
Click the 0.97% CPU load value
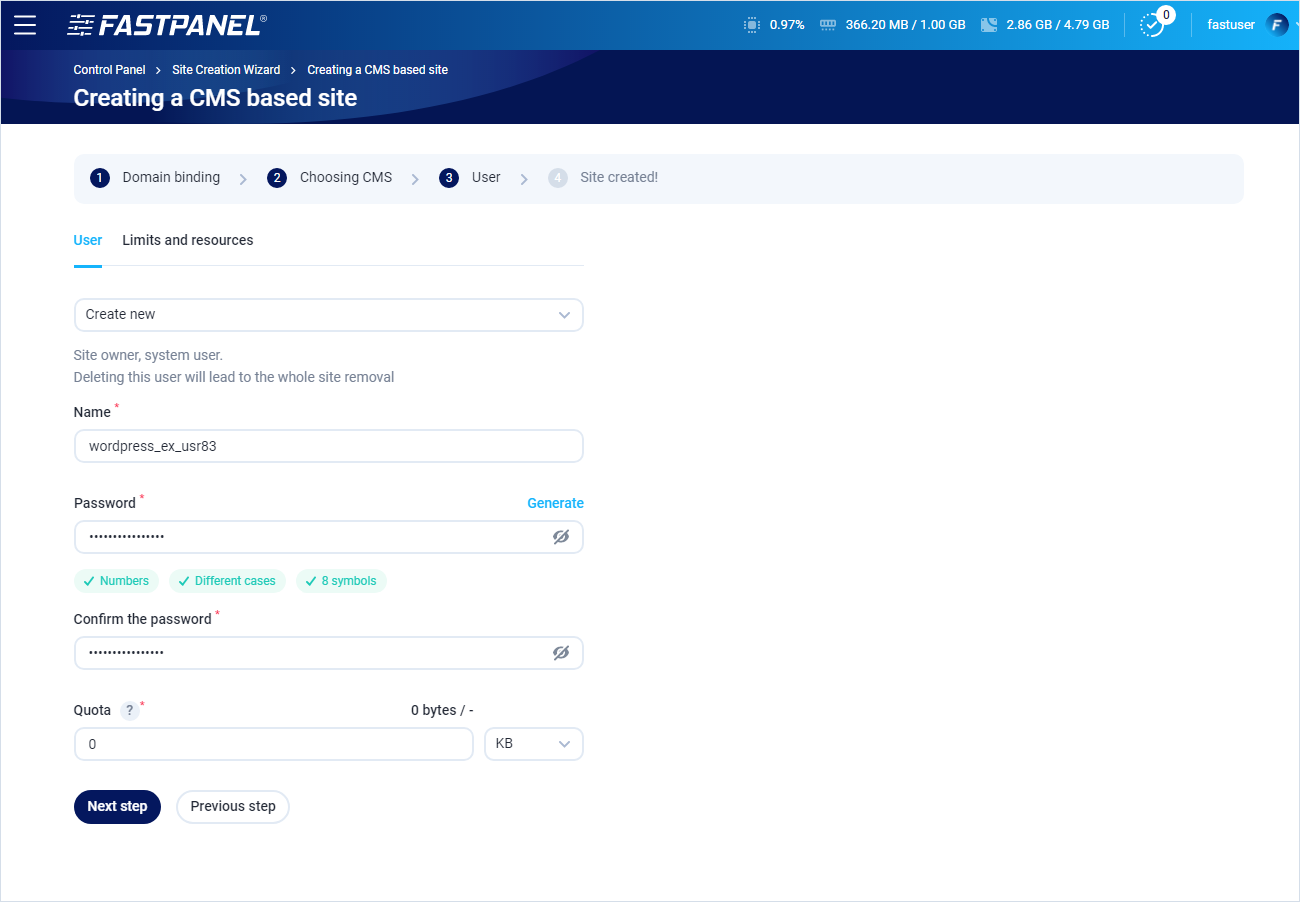[x=787, y=25]
